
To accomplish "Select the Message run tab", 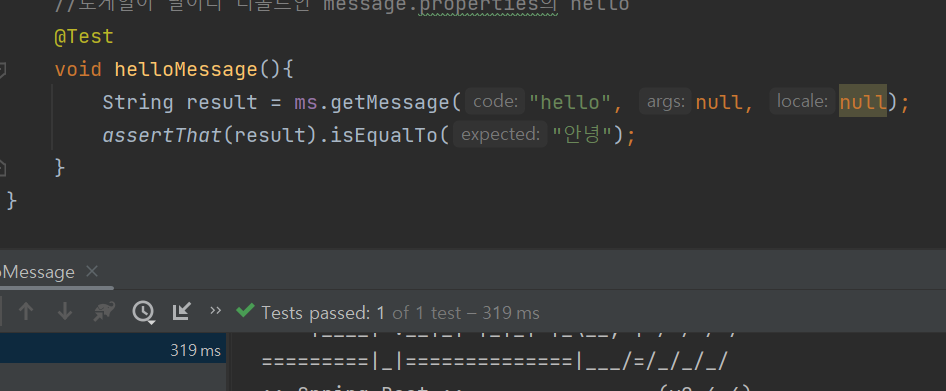I will [37, 272].
